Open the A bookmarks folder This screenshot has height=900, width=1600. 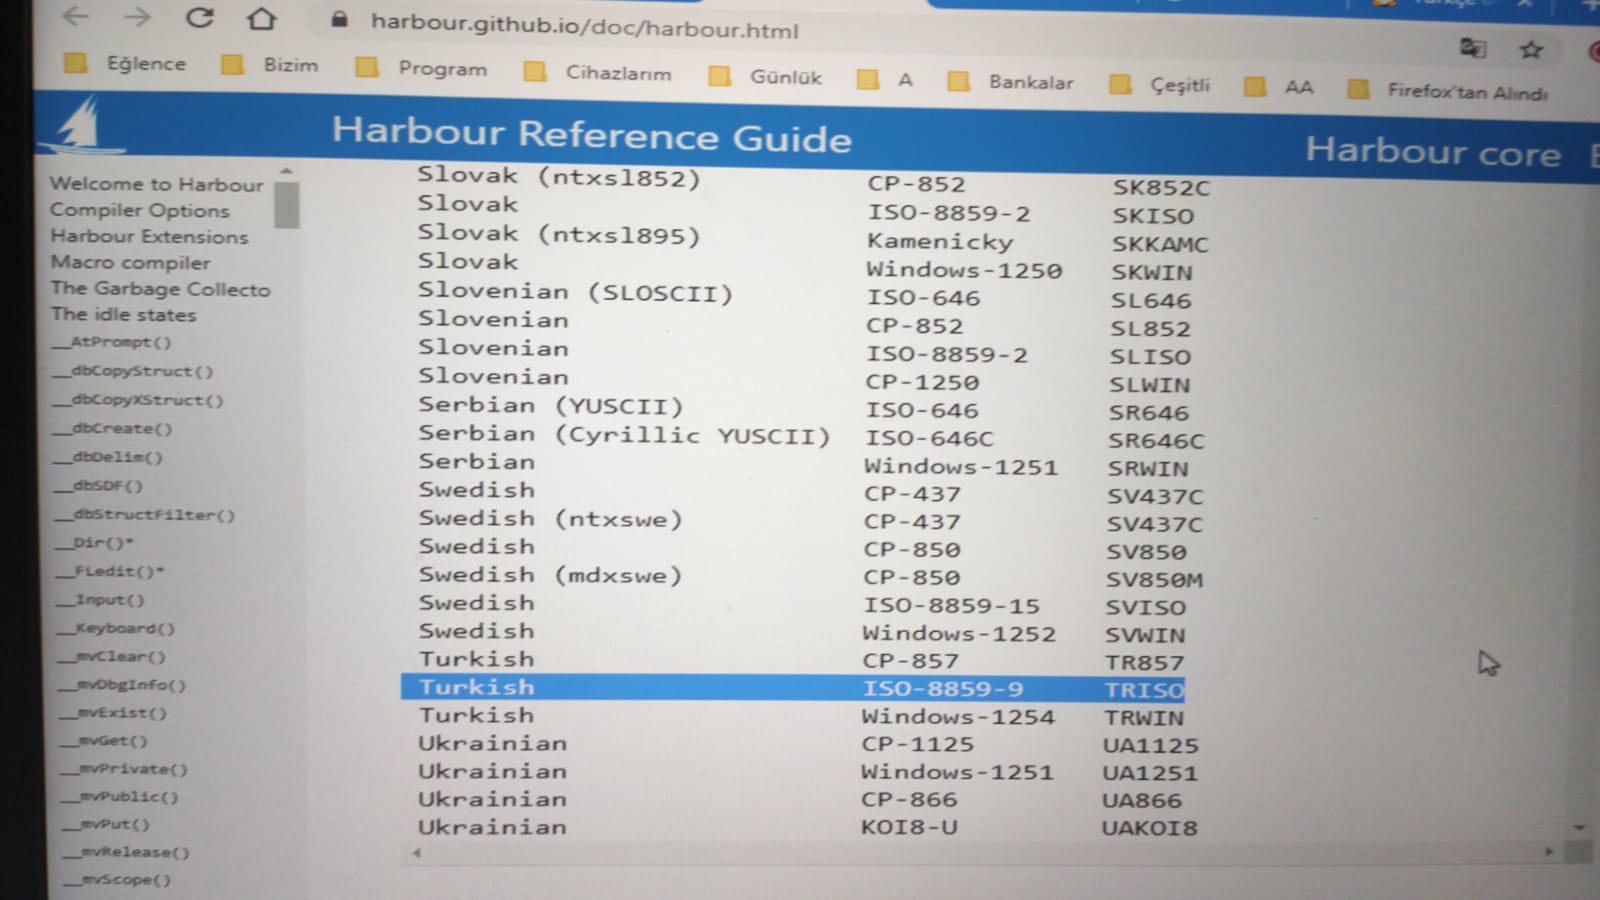pyautogui.click(x=885, y=79)
